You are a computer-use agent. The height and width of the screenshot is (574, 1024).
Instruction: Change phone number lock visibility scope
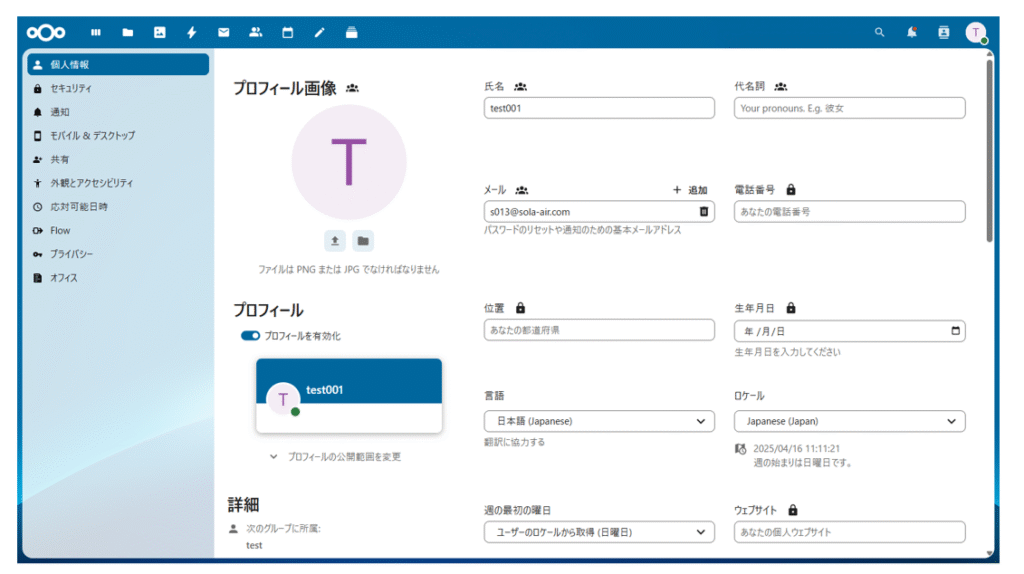click(x=791, y=189)
